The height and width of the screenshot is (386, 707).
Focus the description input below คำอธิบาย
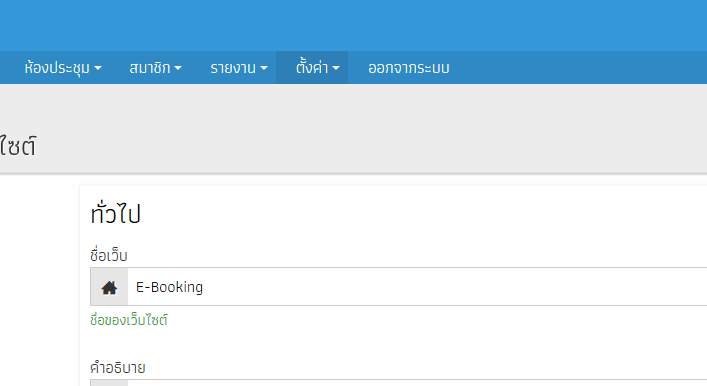coord(417,383)
